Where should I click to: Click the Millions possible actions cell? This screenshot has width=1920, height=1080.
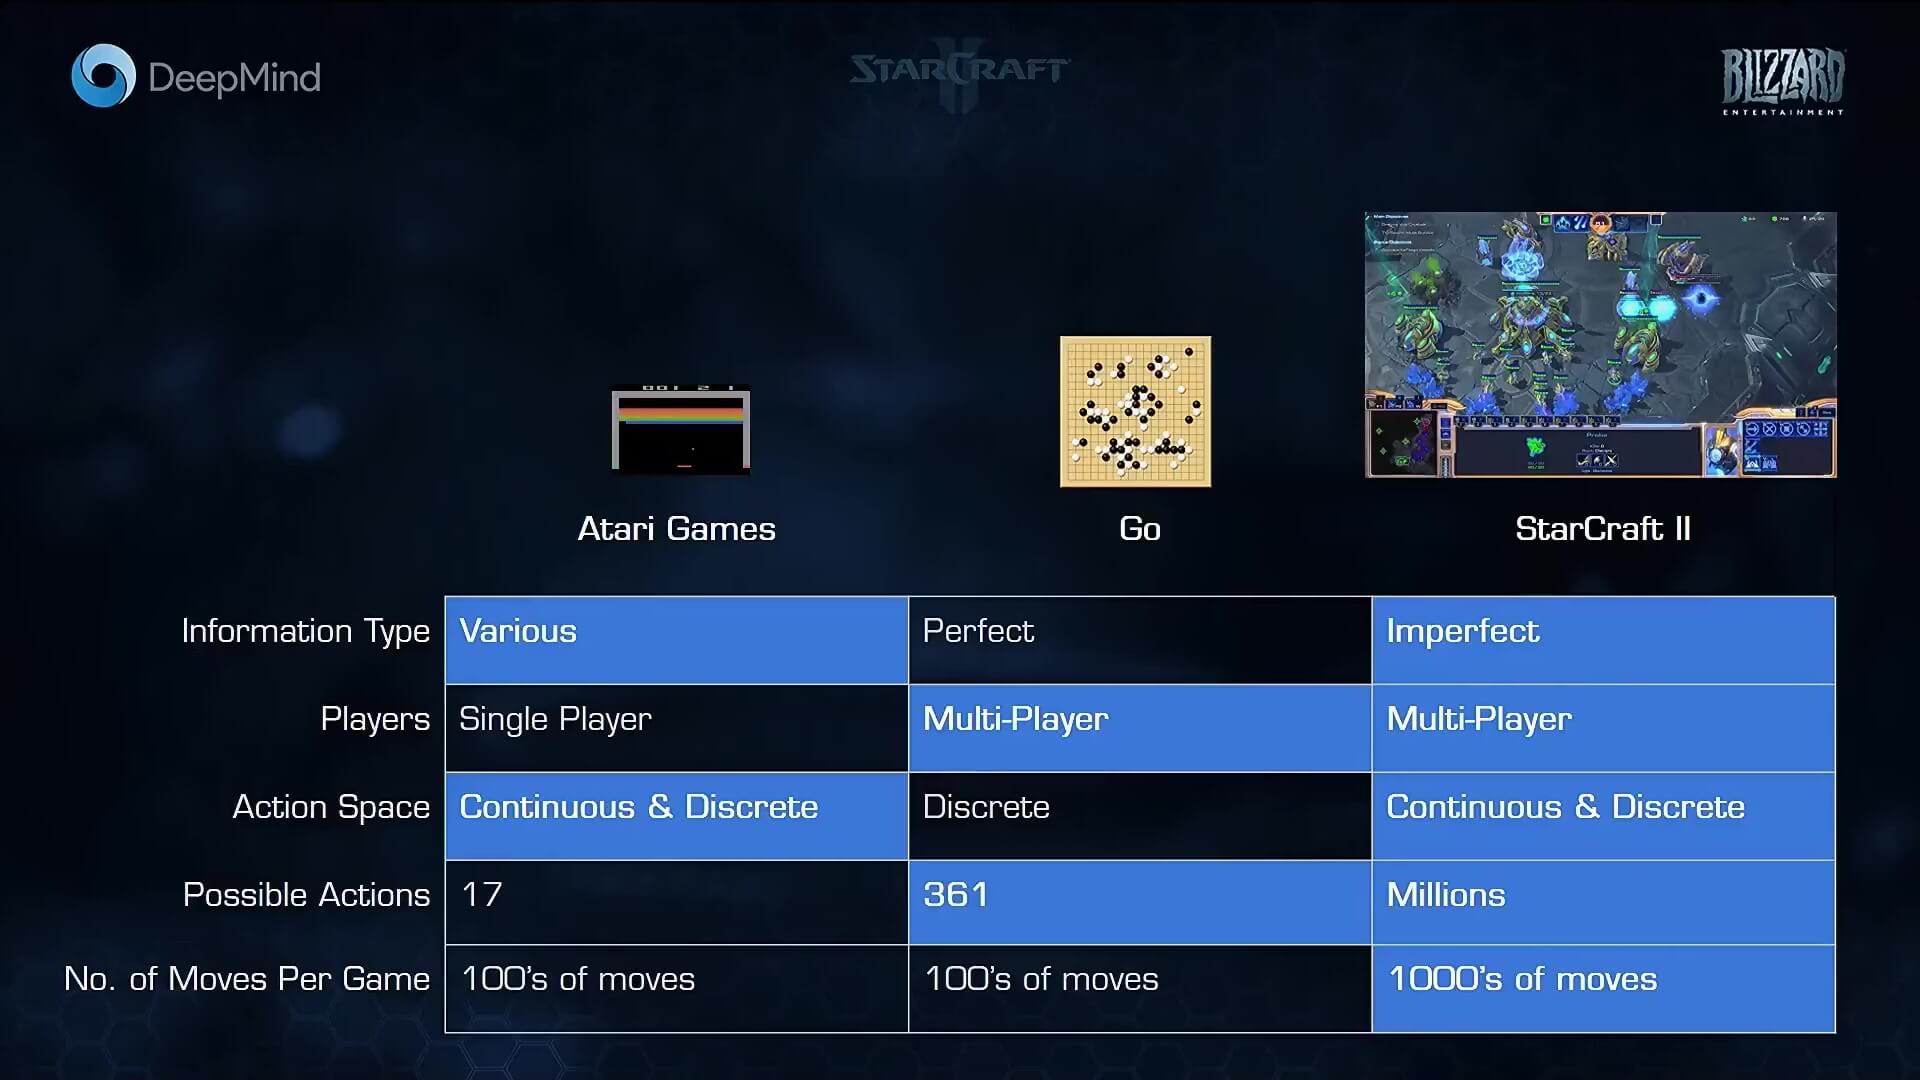click(1602, 894)
